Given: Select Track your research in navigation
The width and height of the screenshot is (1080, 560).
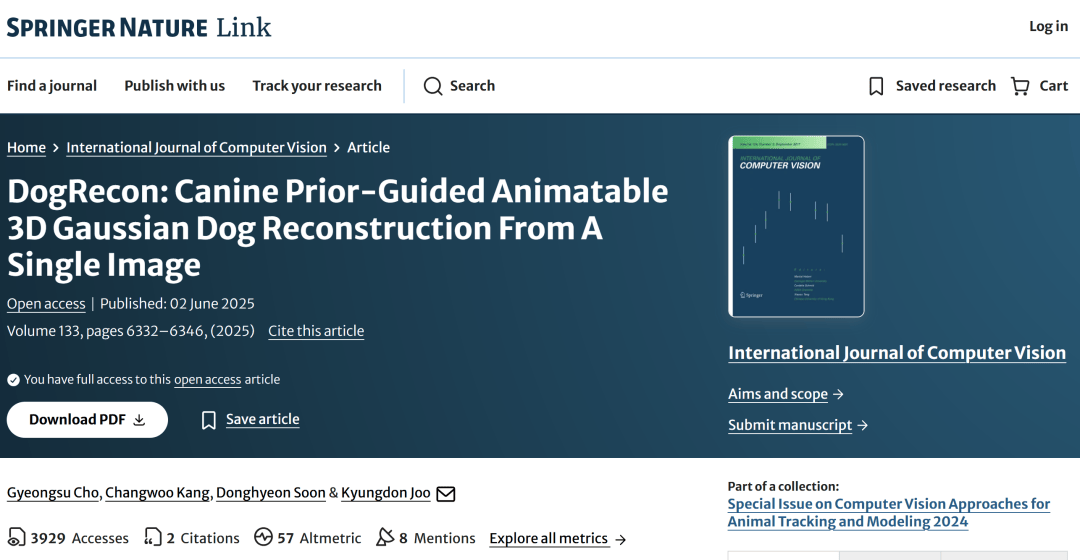Looking at the screenshot, I should tap(317, 86).
